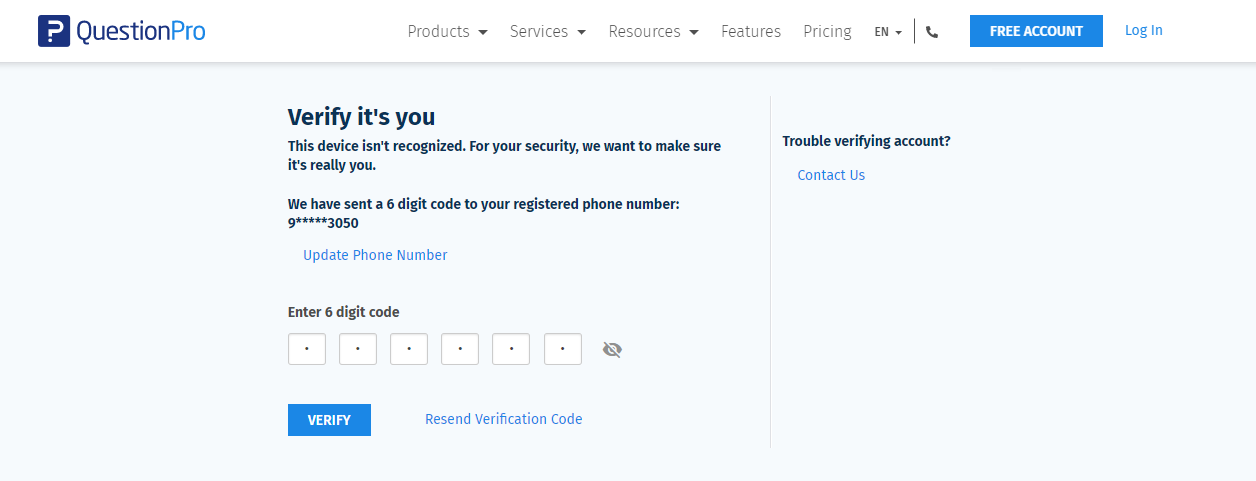Click the Log In link

[x=1143, y=30]
